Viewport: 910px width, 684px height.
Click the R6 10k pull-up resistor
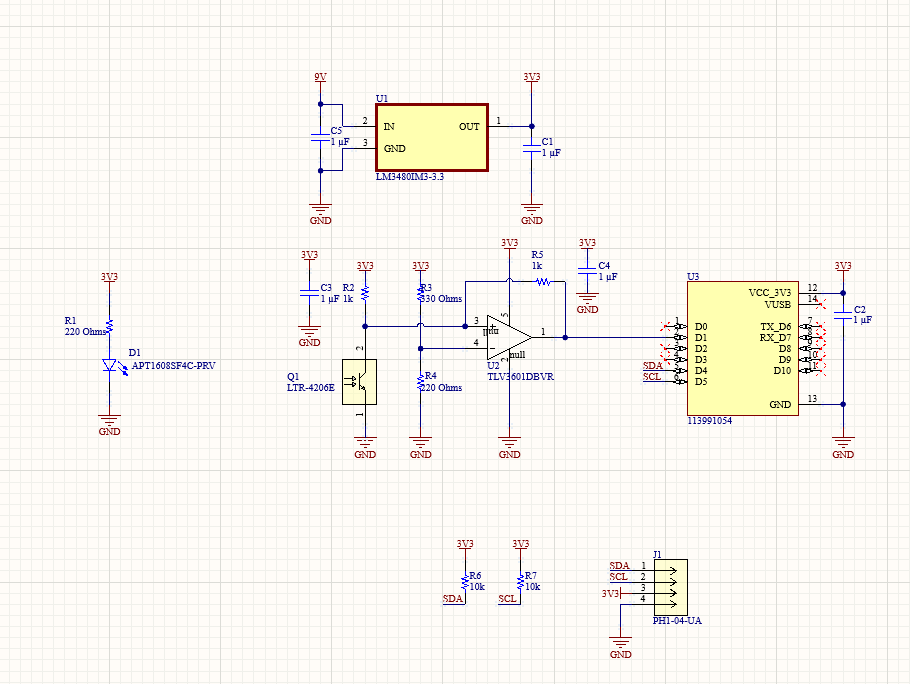point(465,580)
